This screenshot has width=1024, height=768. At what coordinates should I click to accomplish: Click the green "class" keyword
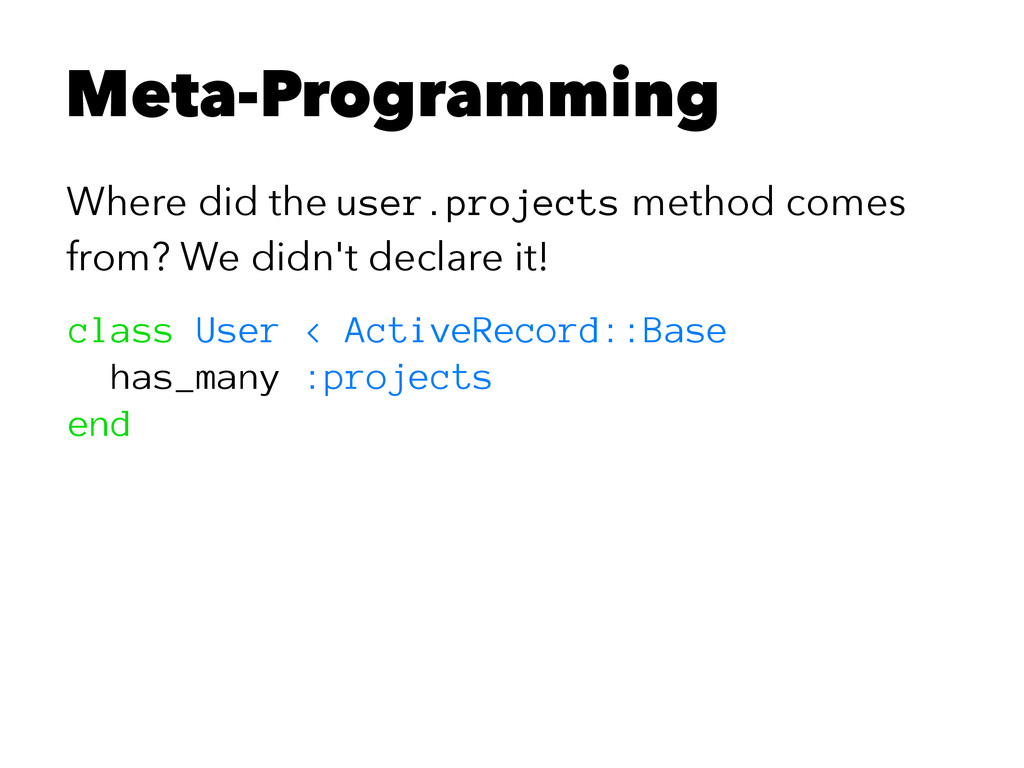120,330
